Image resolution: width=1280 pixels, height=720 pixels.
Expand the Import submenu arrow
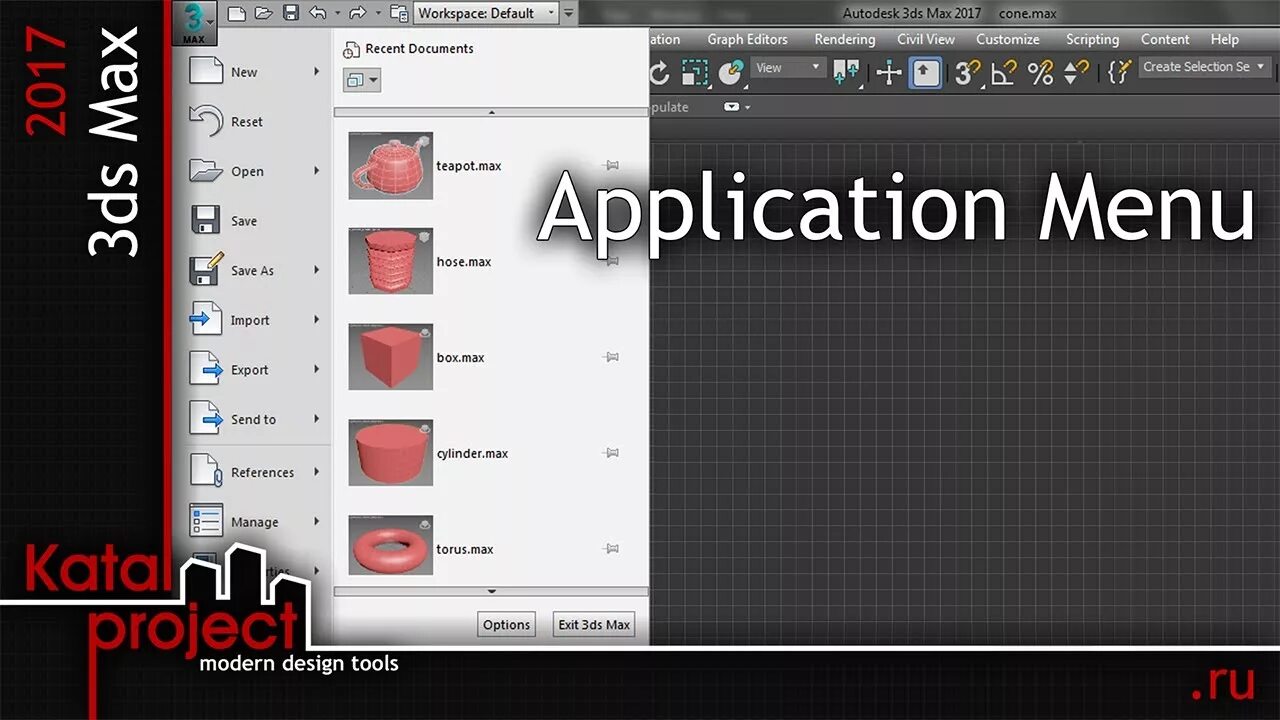click(316, 320)
